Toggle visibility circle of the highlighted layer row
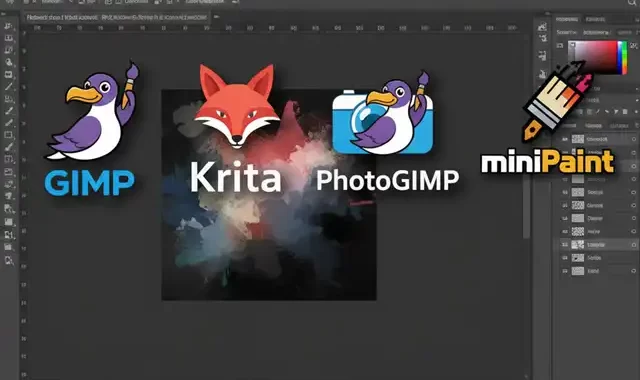 [x=633, y=245]
